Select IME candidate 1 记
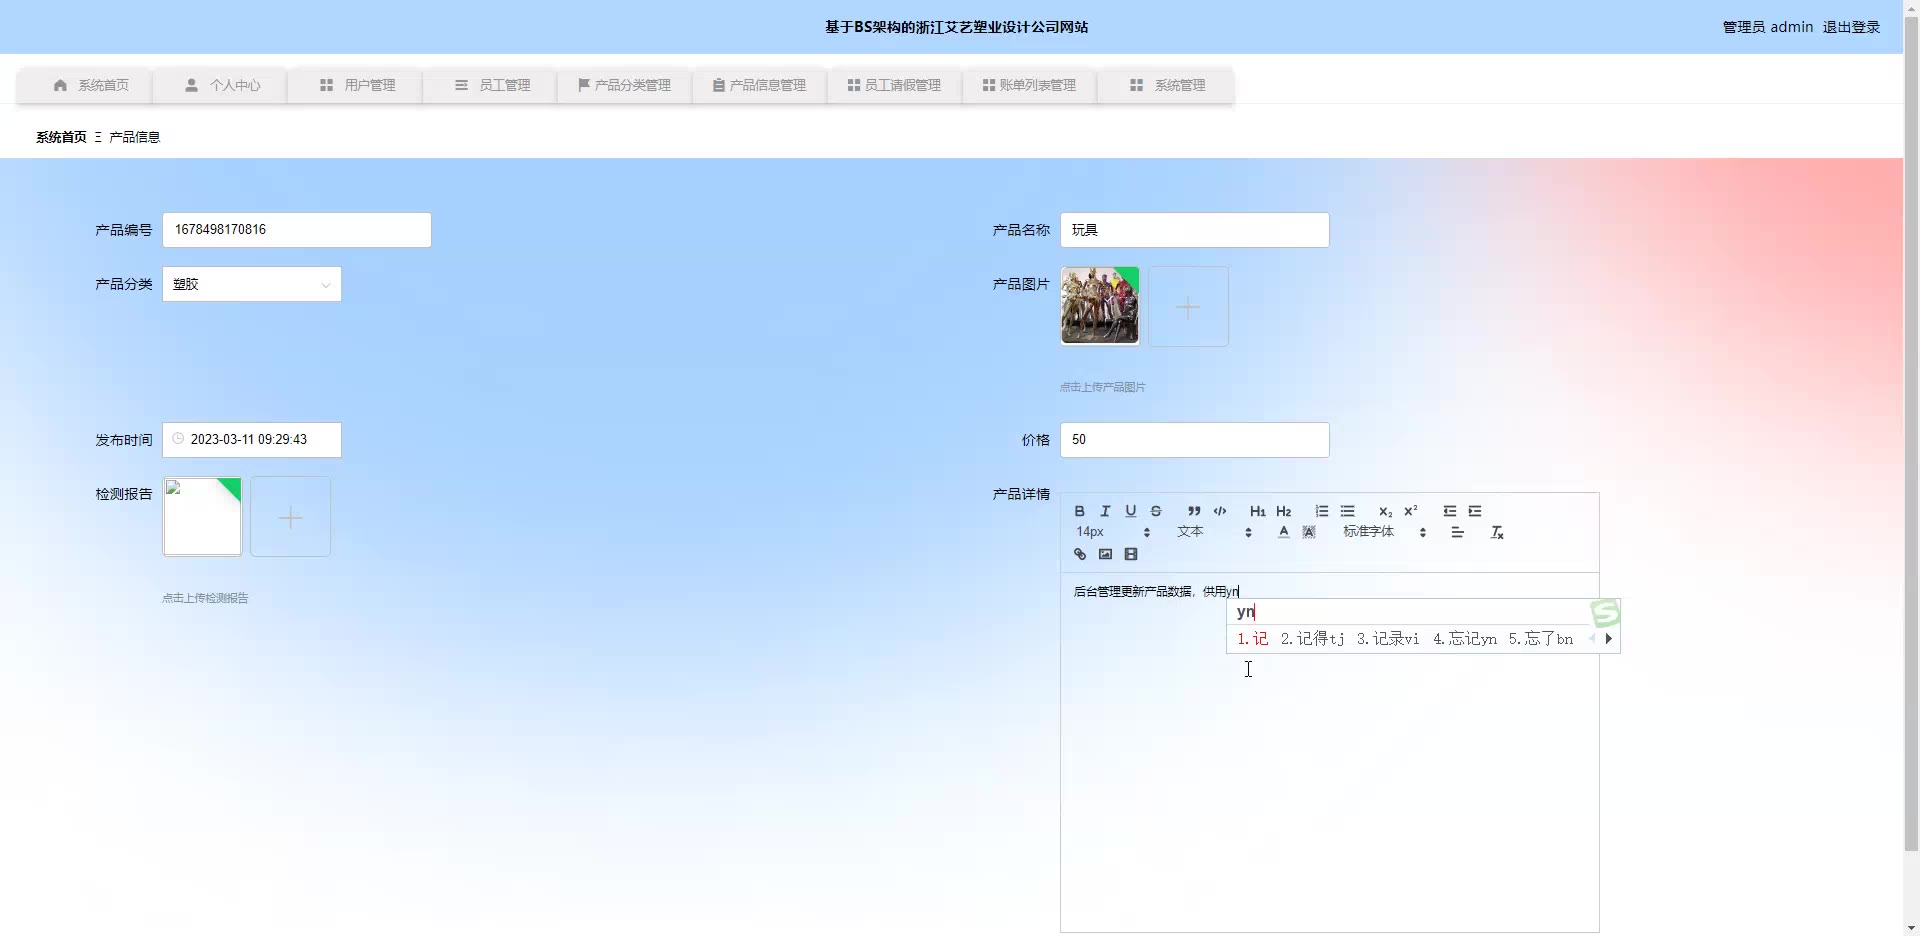The width and height of the screenshot is (1920, 936). (x=1252, y=639)
